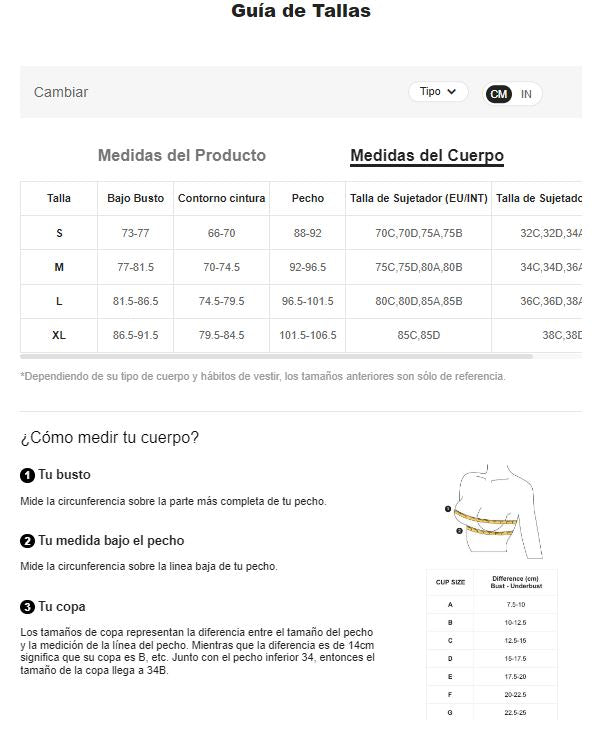Click the bust measurement illustration

click(493, 511)
